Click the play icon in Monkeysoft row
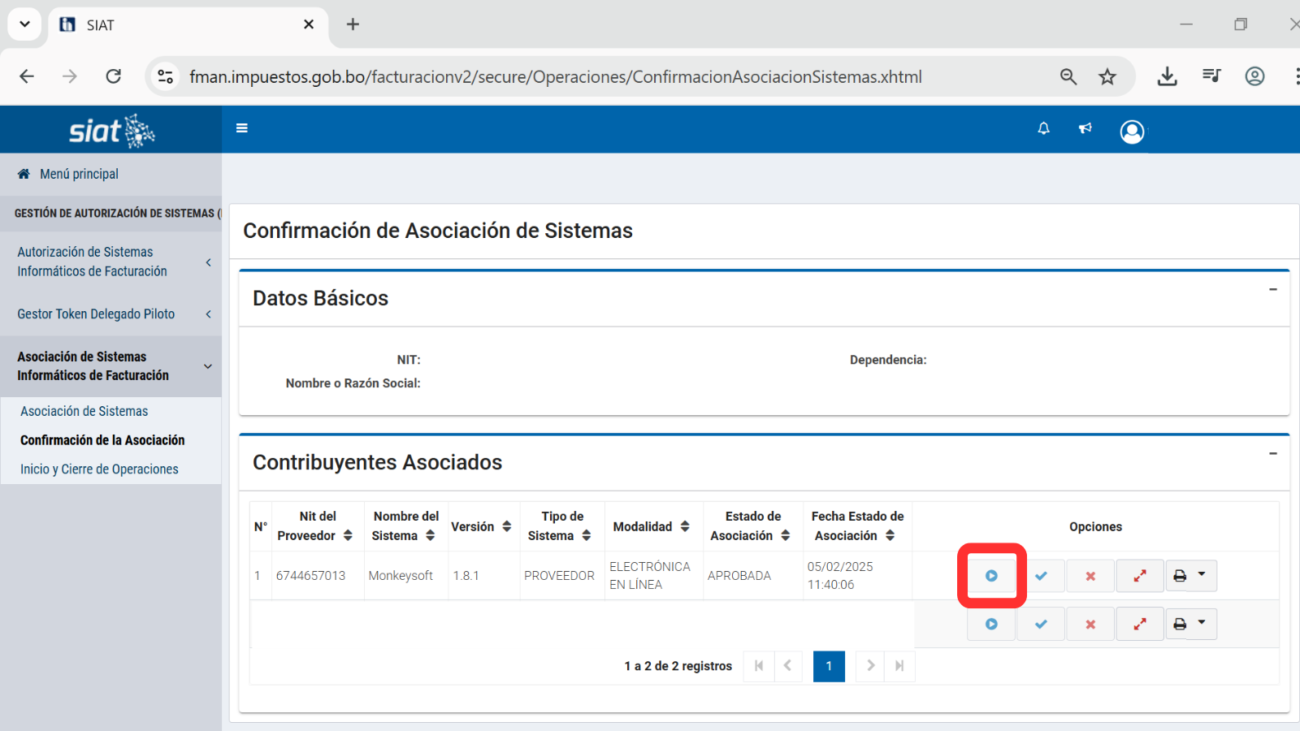 coord(991,576)
